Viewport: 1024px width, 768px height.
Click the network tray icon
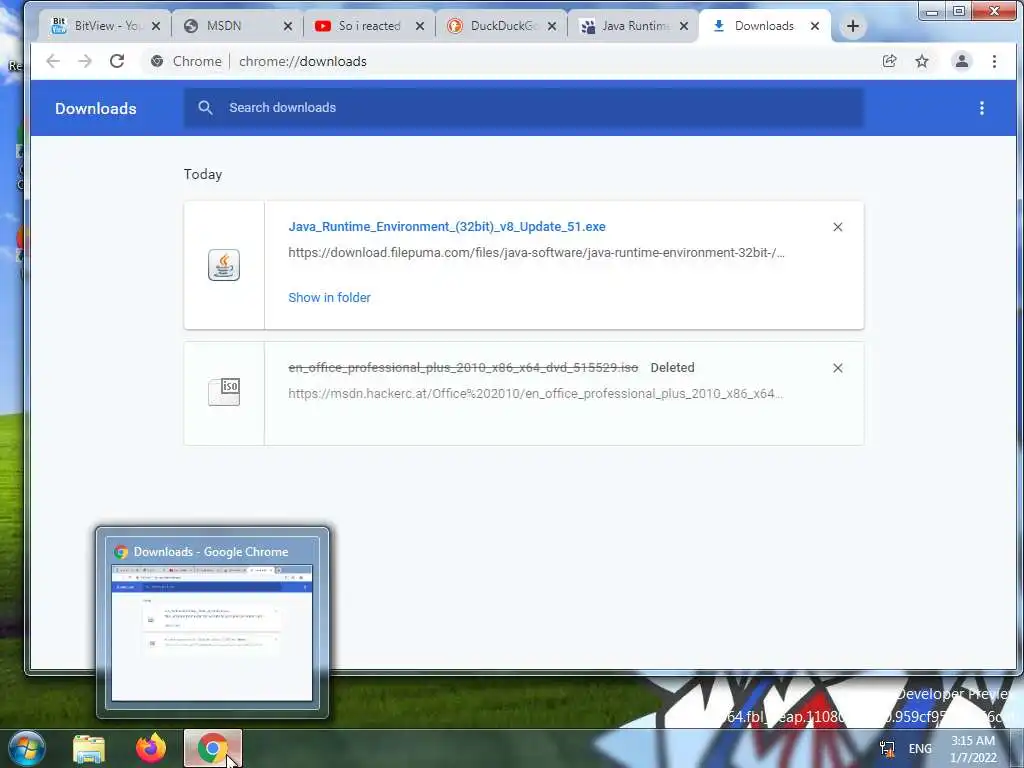[887, 748]
